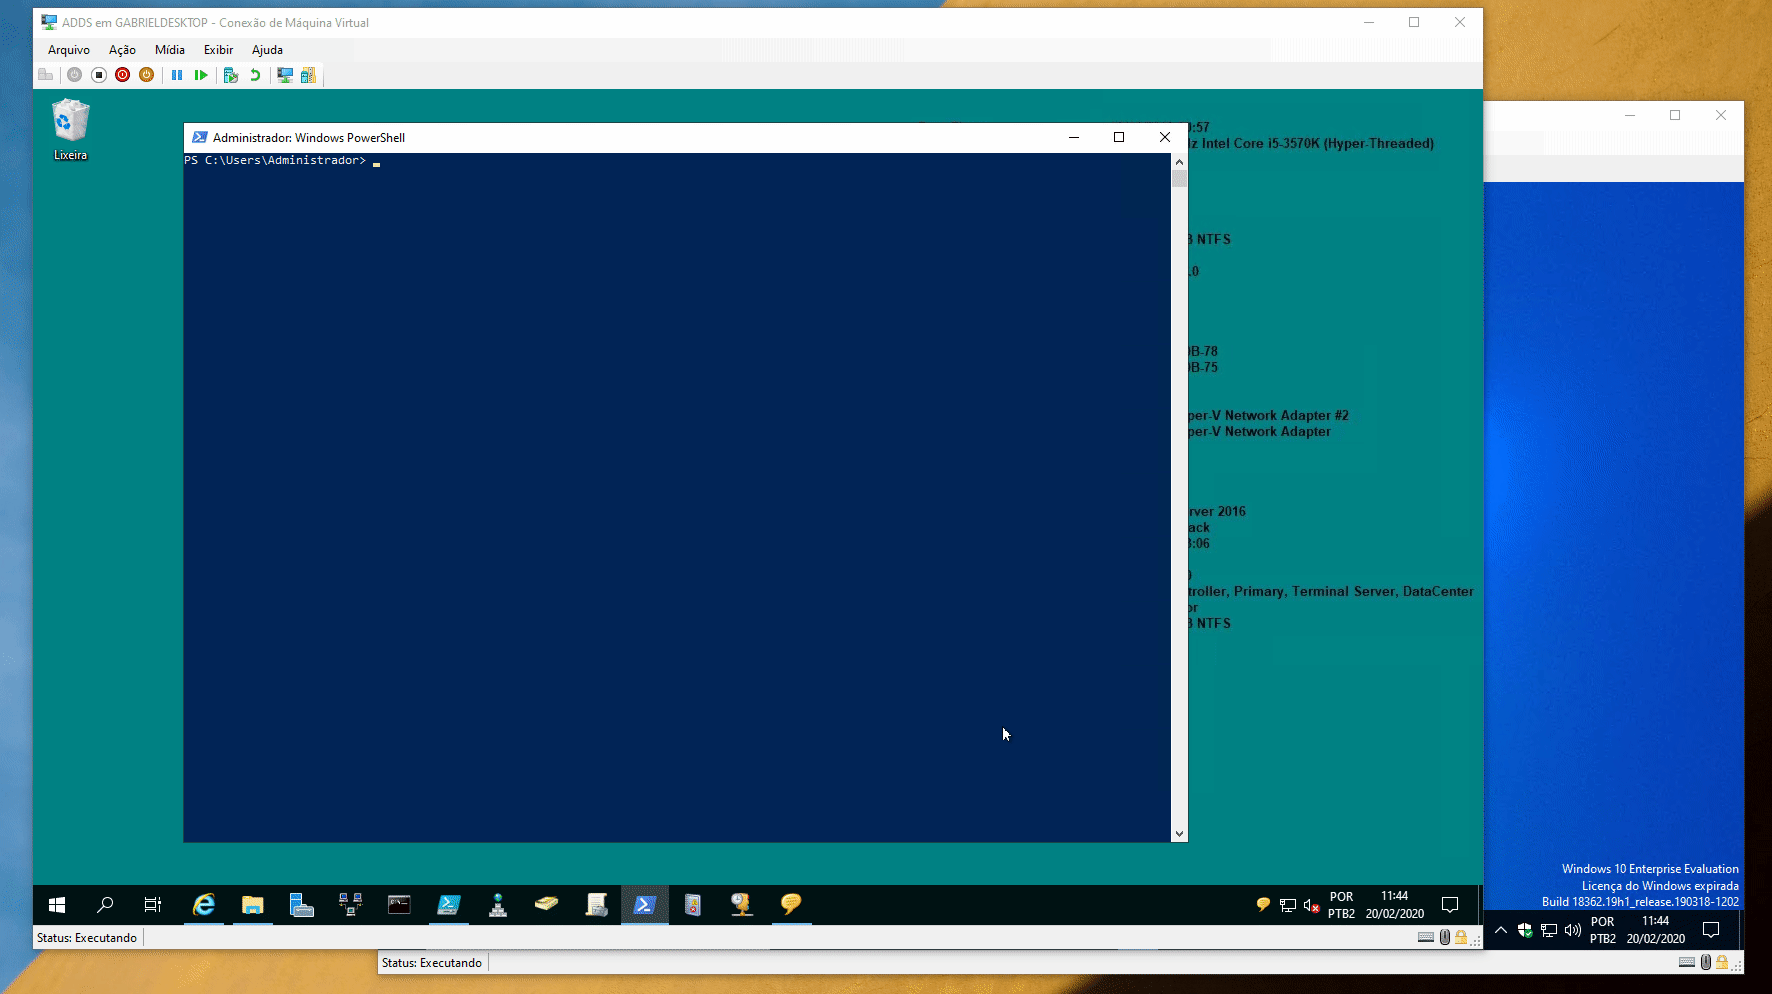This screenshot has height=994, width=1772.
Task: Open the Exibir menu
Action: (x=218, y=49)
